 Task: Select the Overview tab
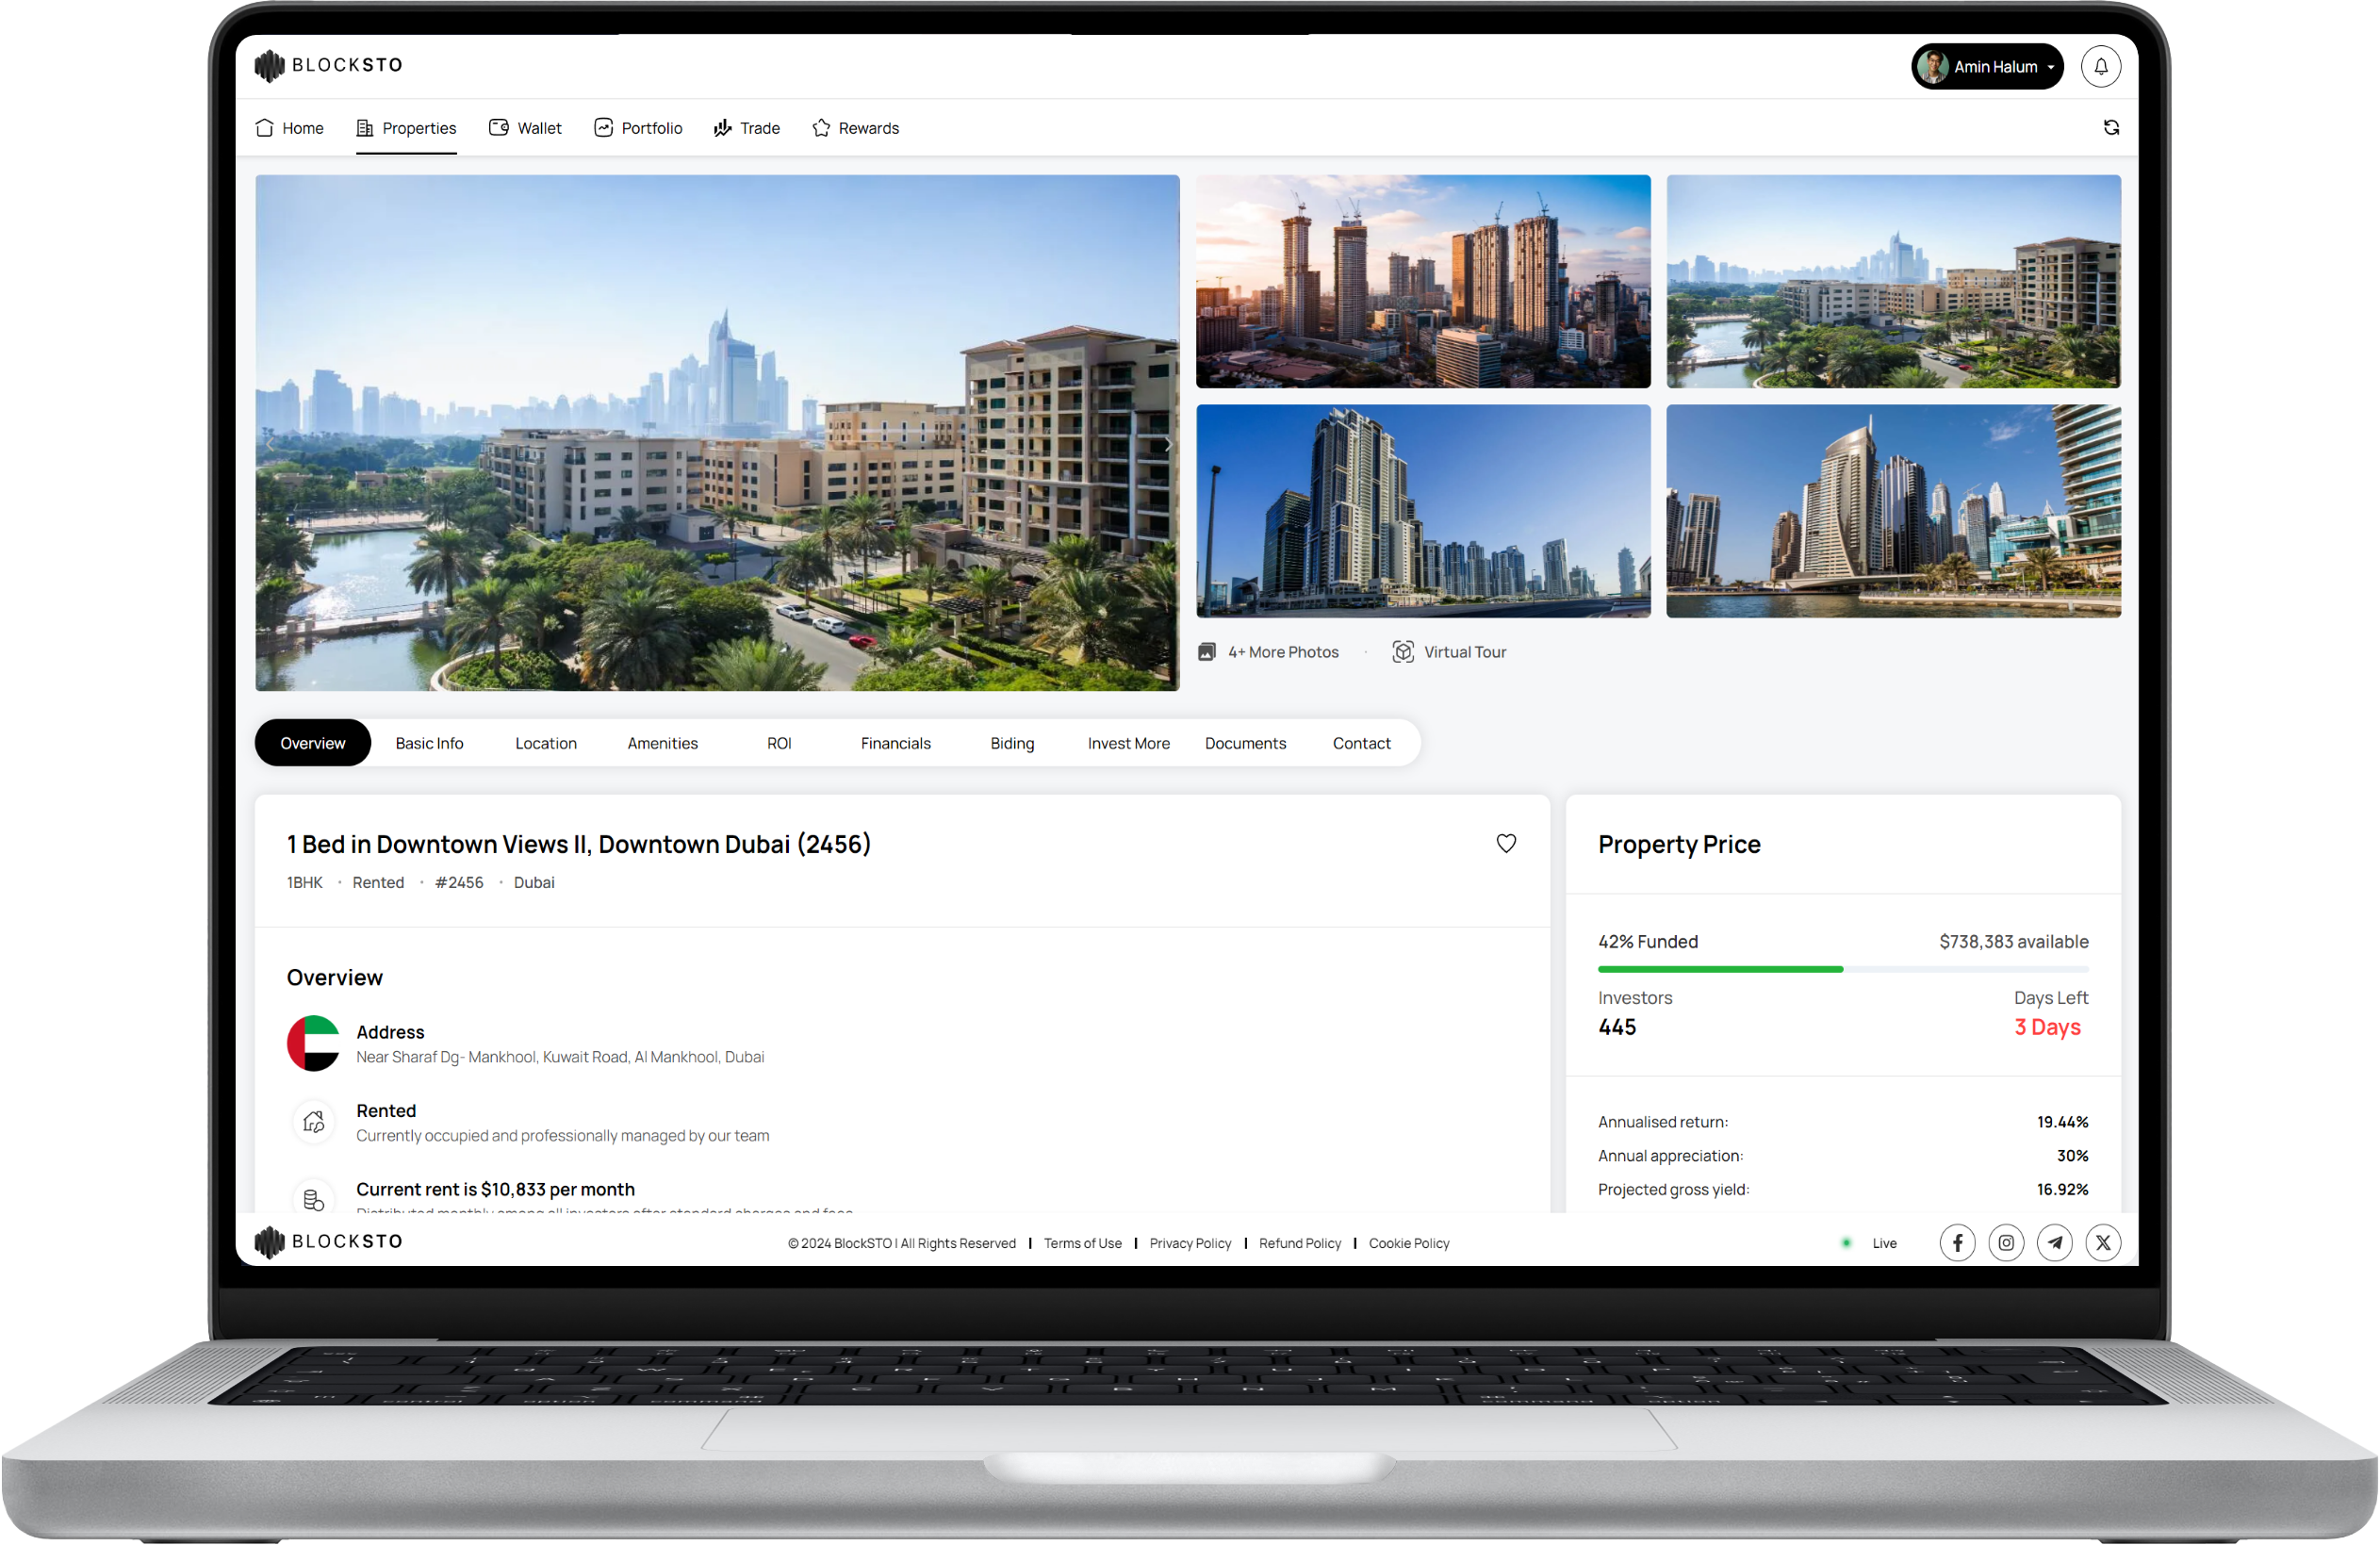click(312, 743)
